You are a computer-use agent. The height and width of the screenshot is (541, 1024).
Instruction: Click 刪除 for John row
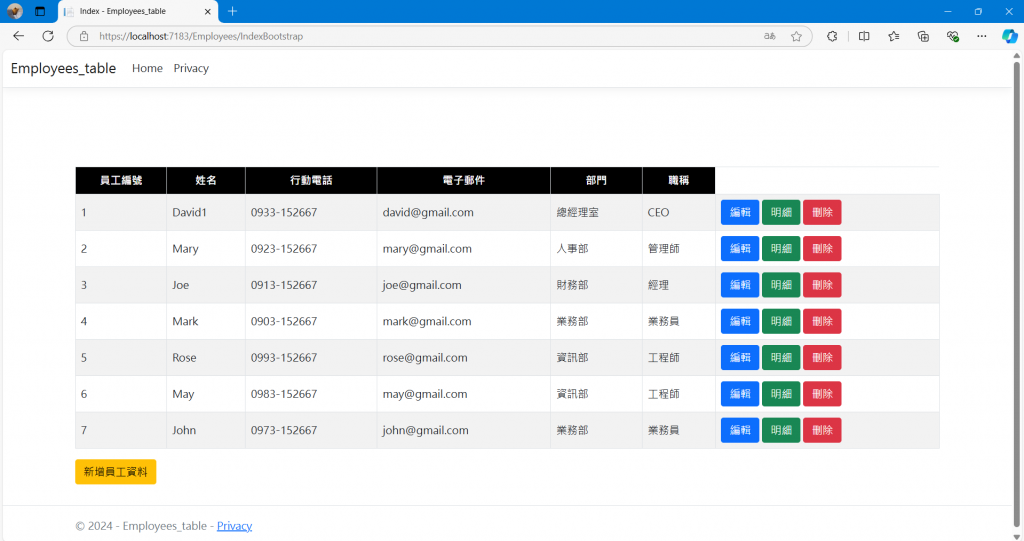pos(822,430)
